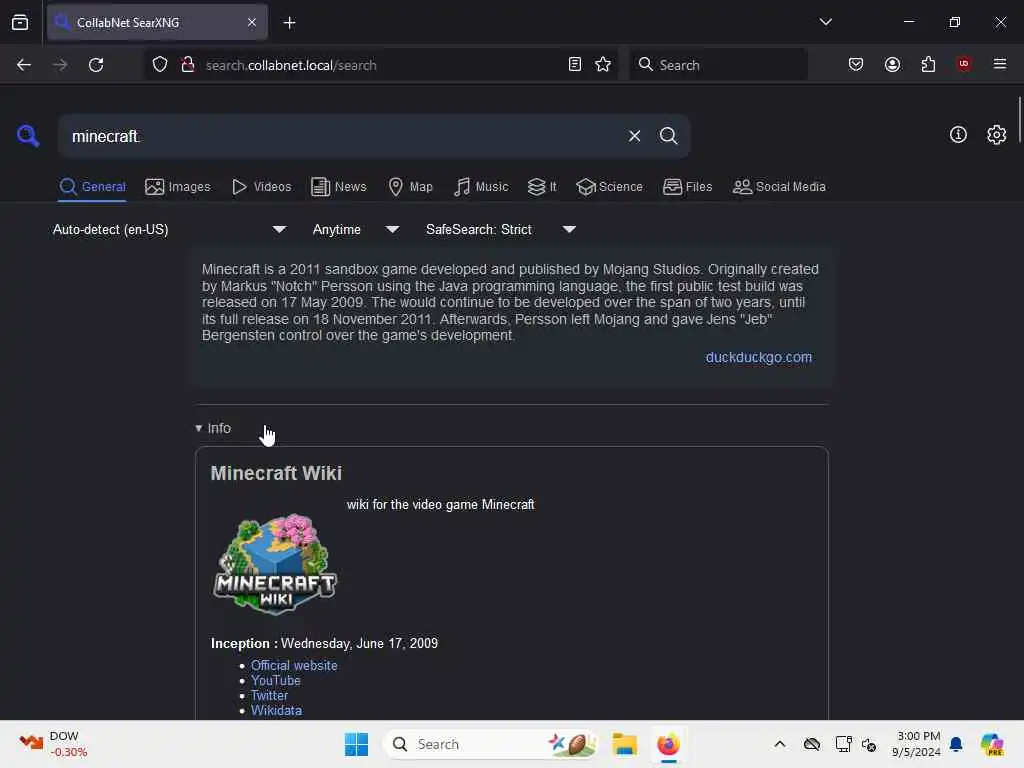Close the CollabNet SearXNG tab
Image resolution: width=1024 pixels, height=768 pixels.
[252, 22]
